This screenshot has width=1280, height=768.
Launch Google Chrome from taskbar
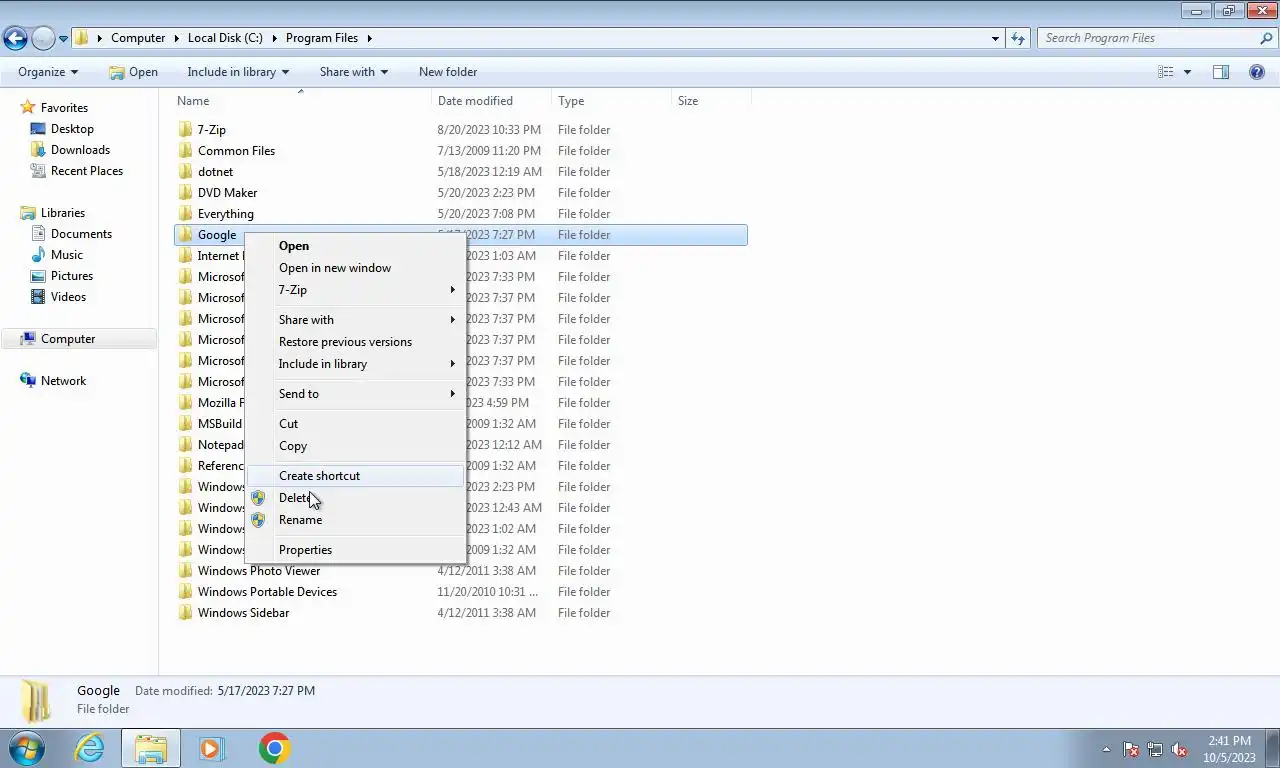(x=274, y=748)
